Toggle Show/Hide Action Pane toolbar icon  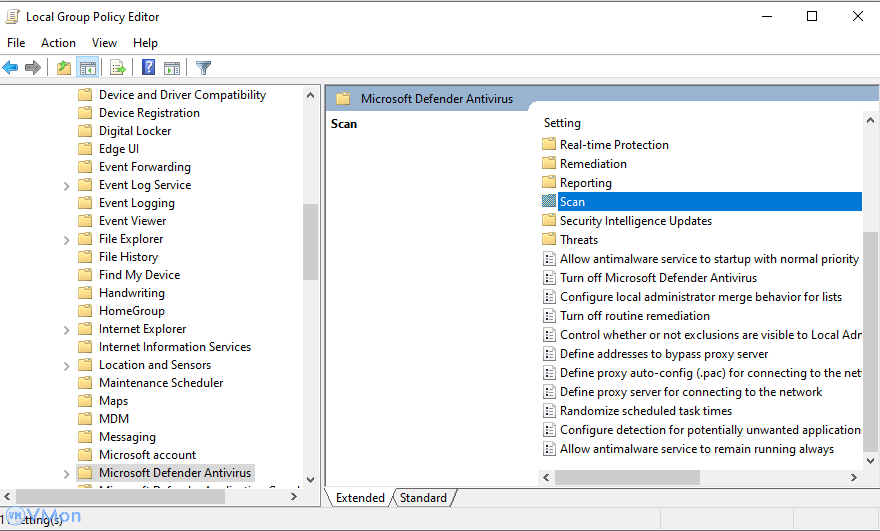point(172,68)
